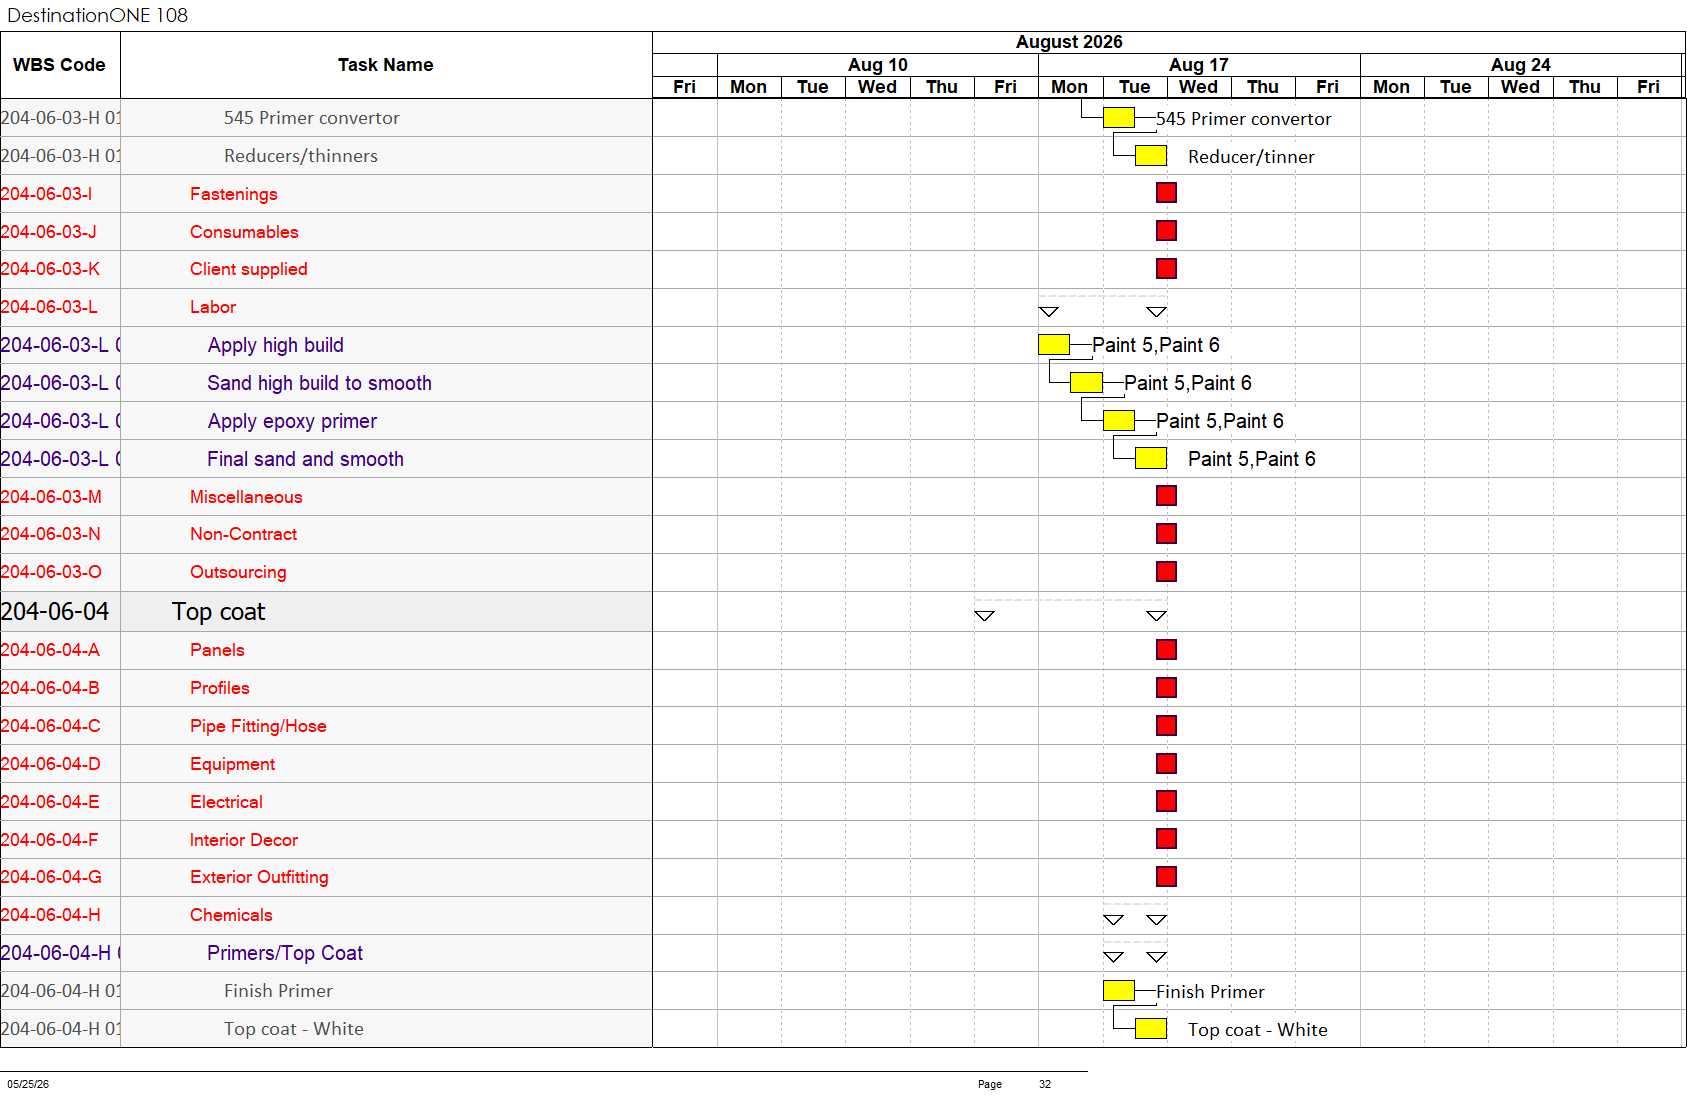Select the Electrical task name

click(227, 802)
